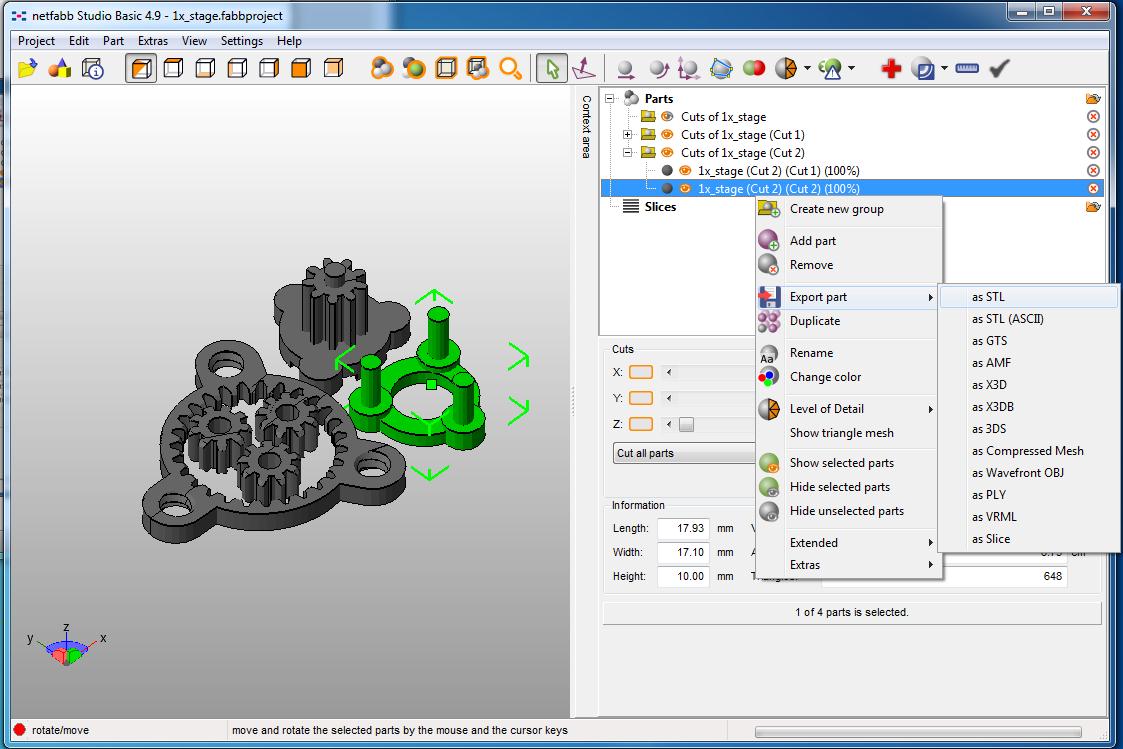Toggle the Z cut plane button
This screenshot has height=749, width=1123.
click(640, 424)
